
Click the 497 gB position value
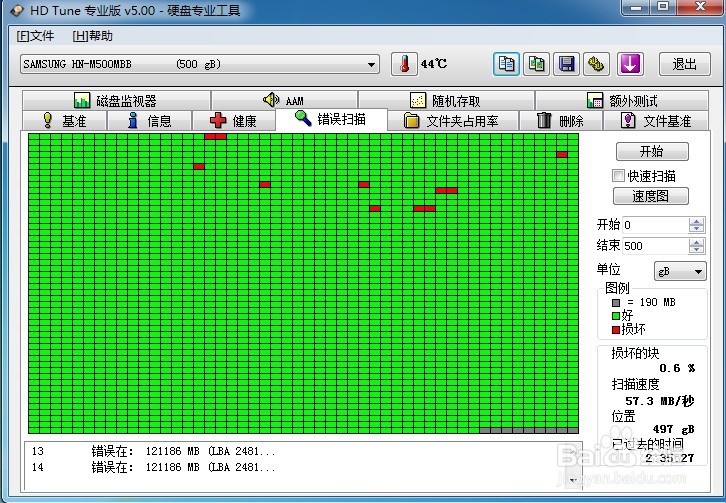(674, 429)
